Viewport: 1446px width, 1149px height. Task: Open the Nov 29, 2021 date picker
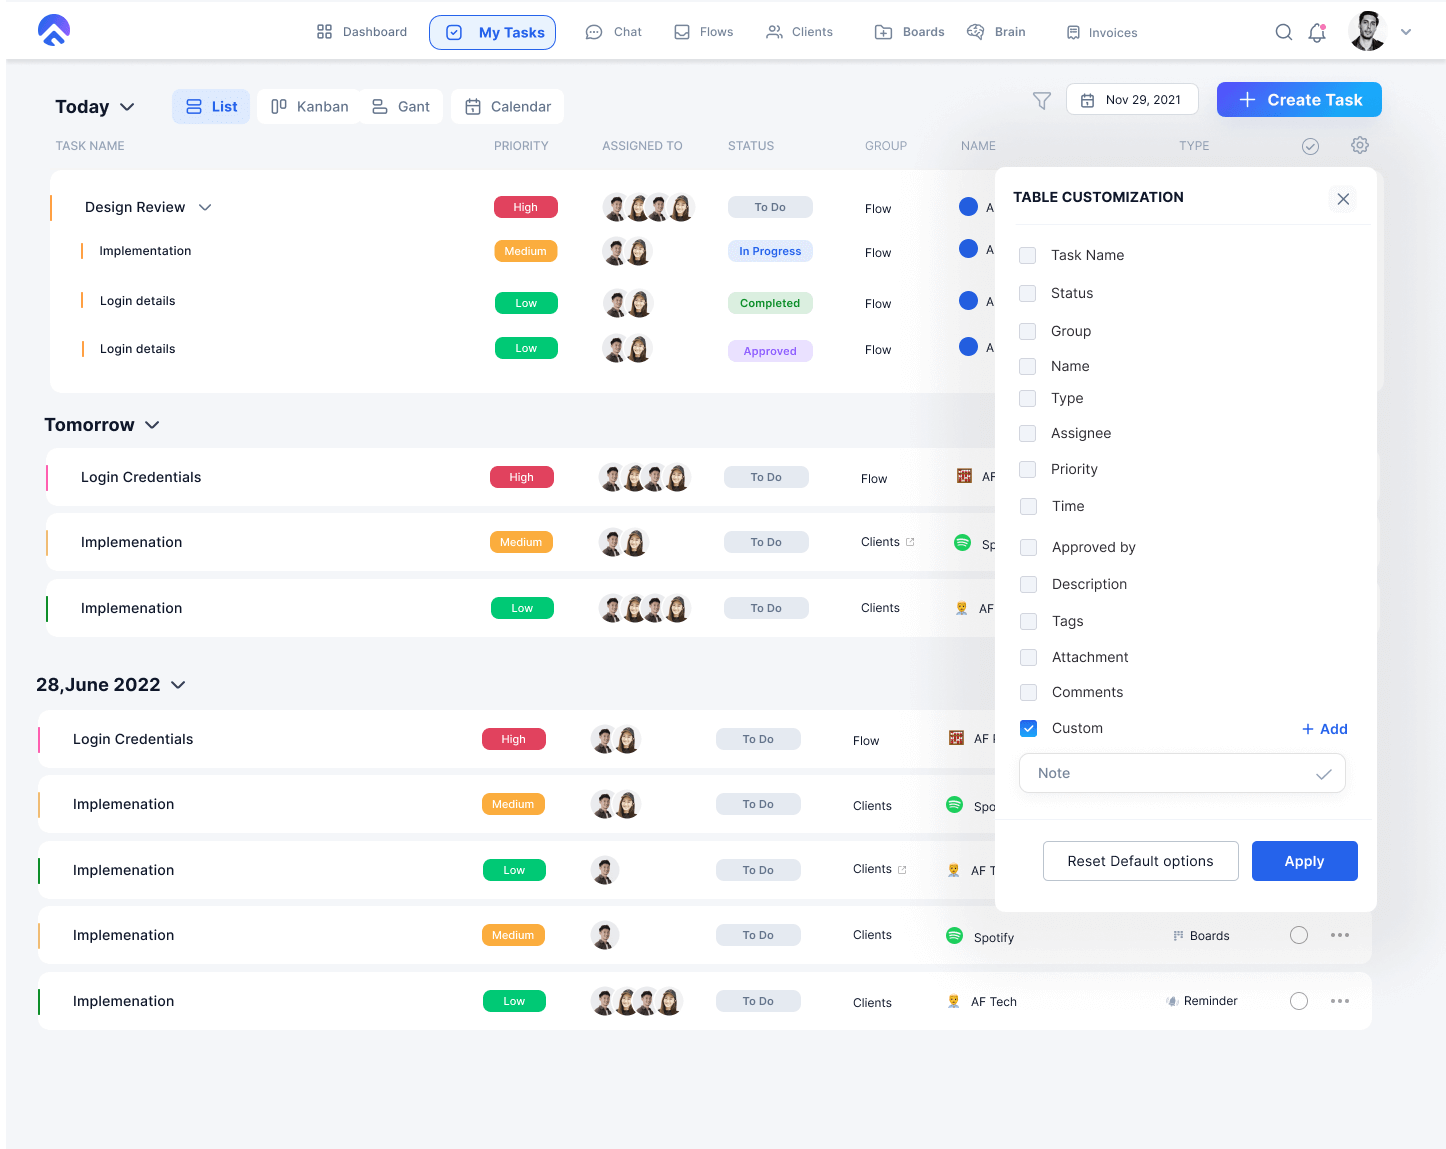(x=1133, y=100)
